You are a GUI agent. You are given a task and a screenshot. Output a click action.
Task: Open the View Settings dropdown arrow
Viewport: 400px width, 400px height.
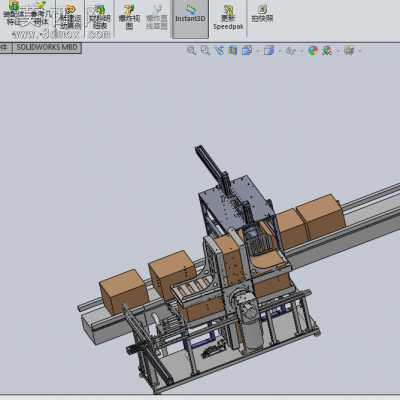[x=360, y=51]
